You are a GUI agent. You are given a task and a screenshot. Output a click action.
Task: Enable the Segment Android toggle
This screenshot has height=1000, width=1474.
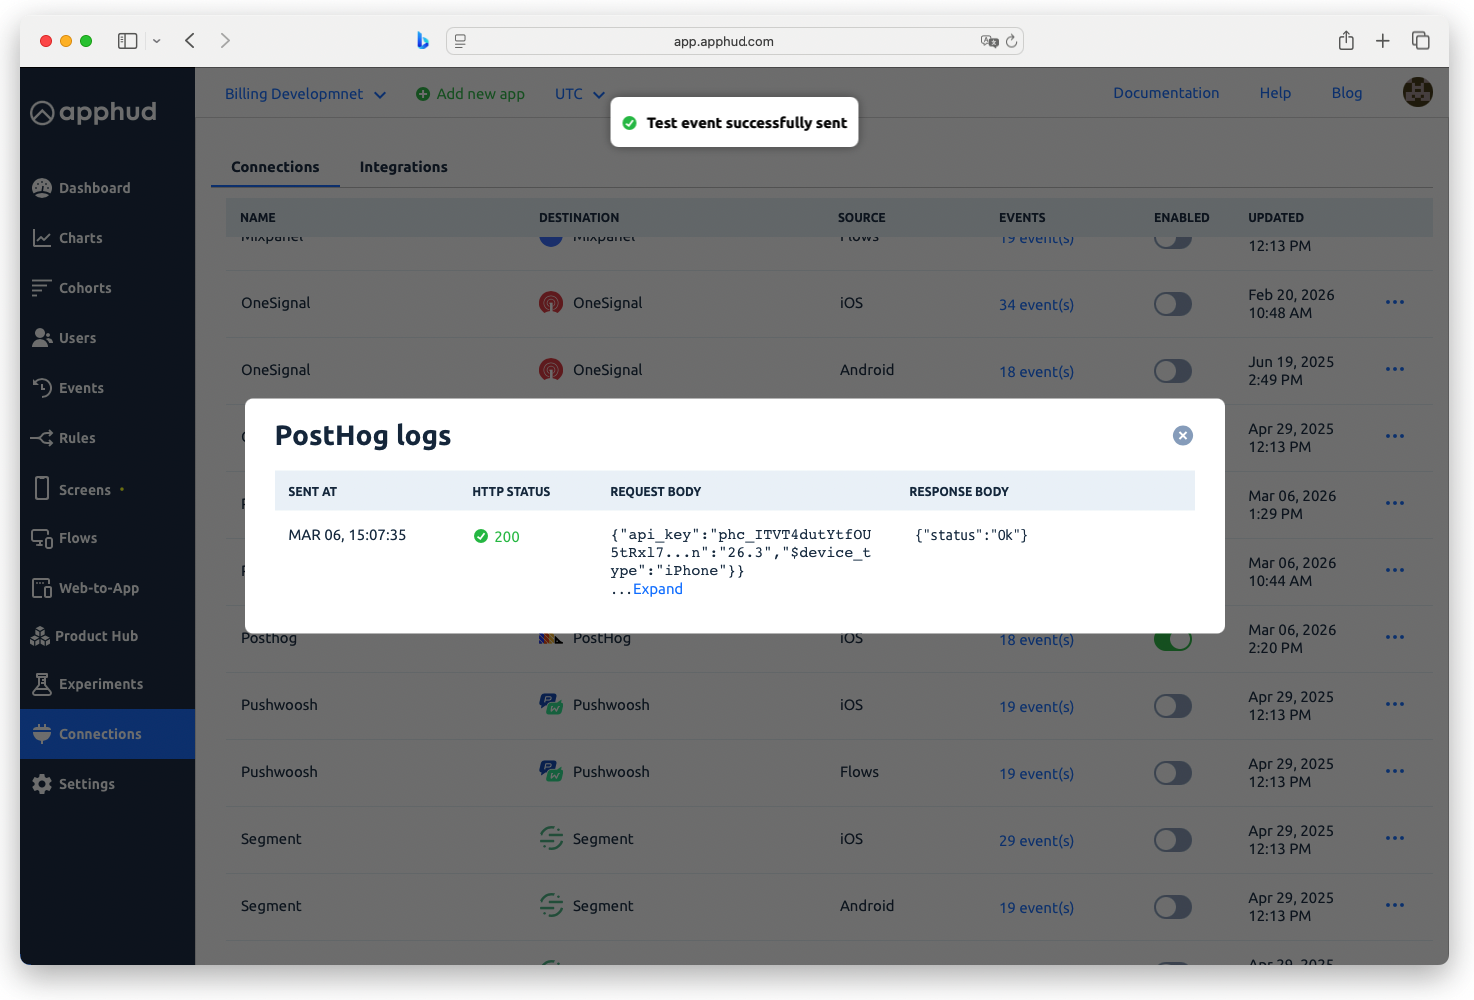point(1172,907)
